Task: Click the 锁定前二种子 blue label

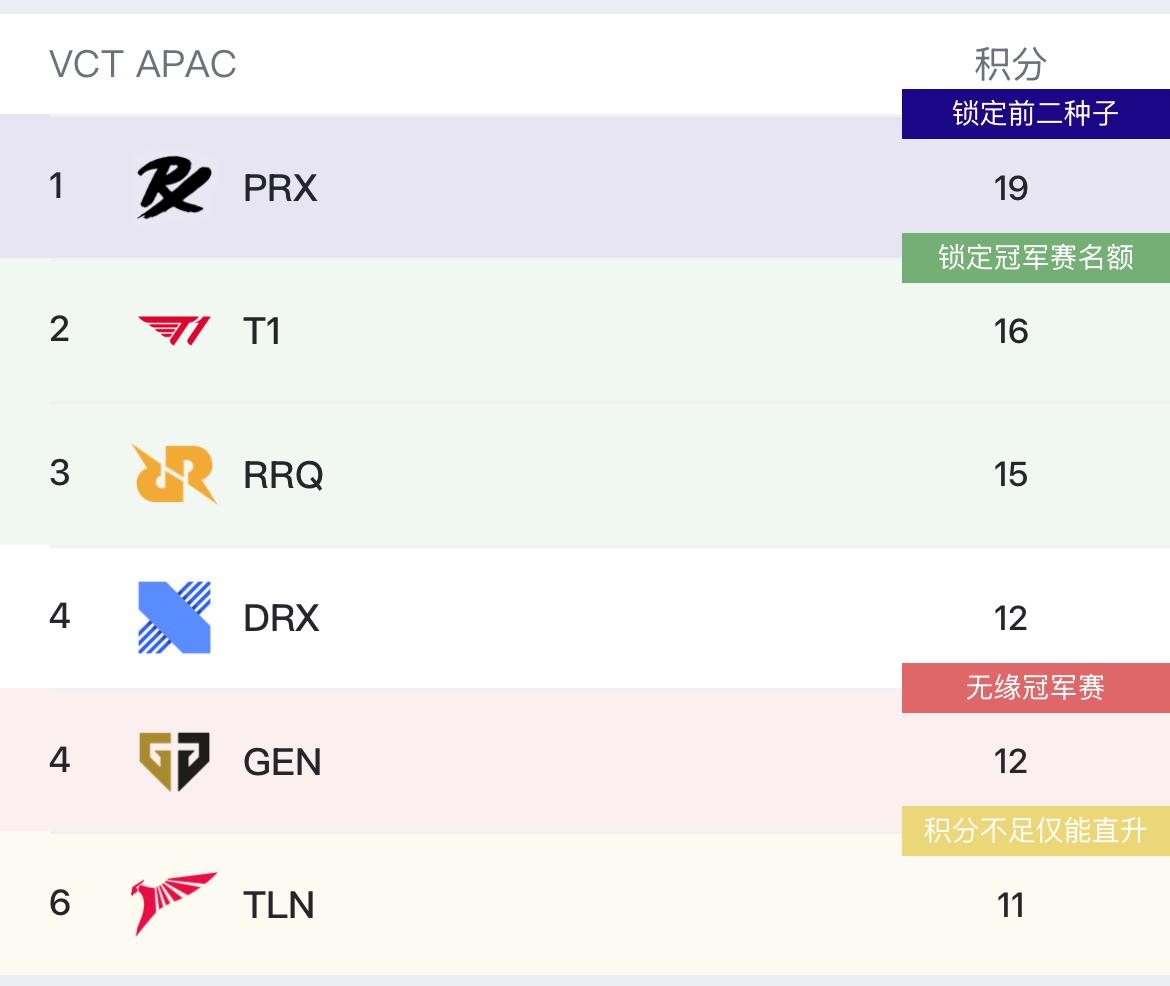Action: (1035, 114)
